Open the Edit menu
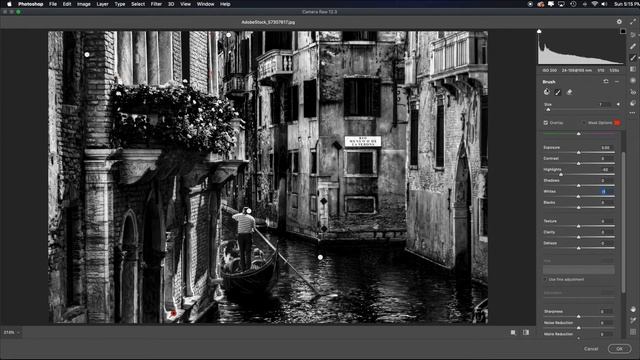 [x=67, y=4]
